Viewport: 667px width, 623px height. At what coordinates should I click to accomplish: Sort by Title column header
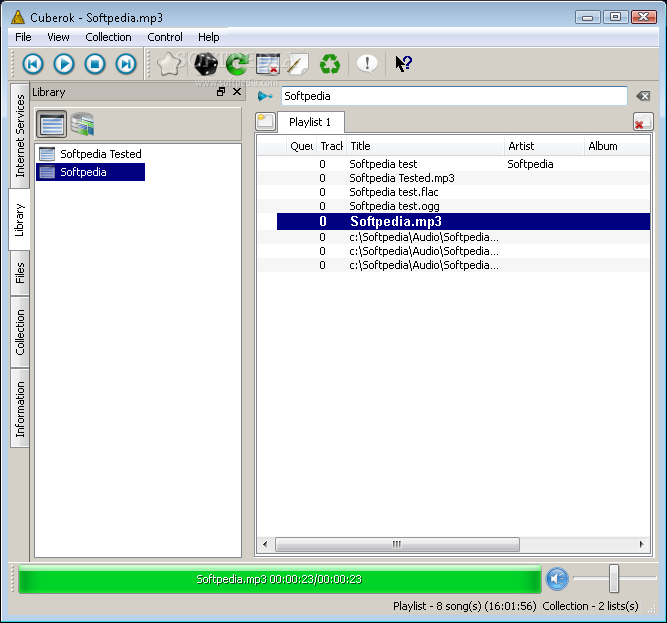coord(425,146)
